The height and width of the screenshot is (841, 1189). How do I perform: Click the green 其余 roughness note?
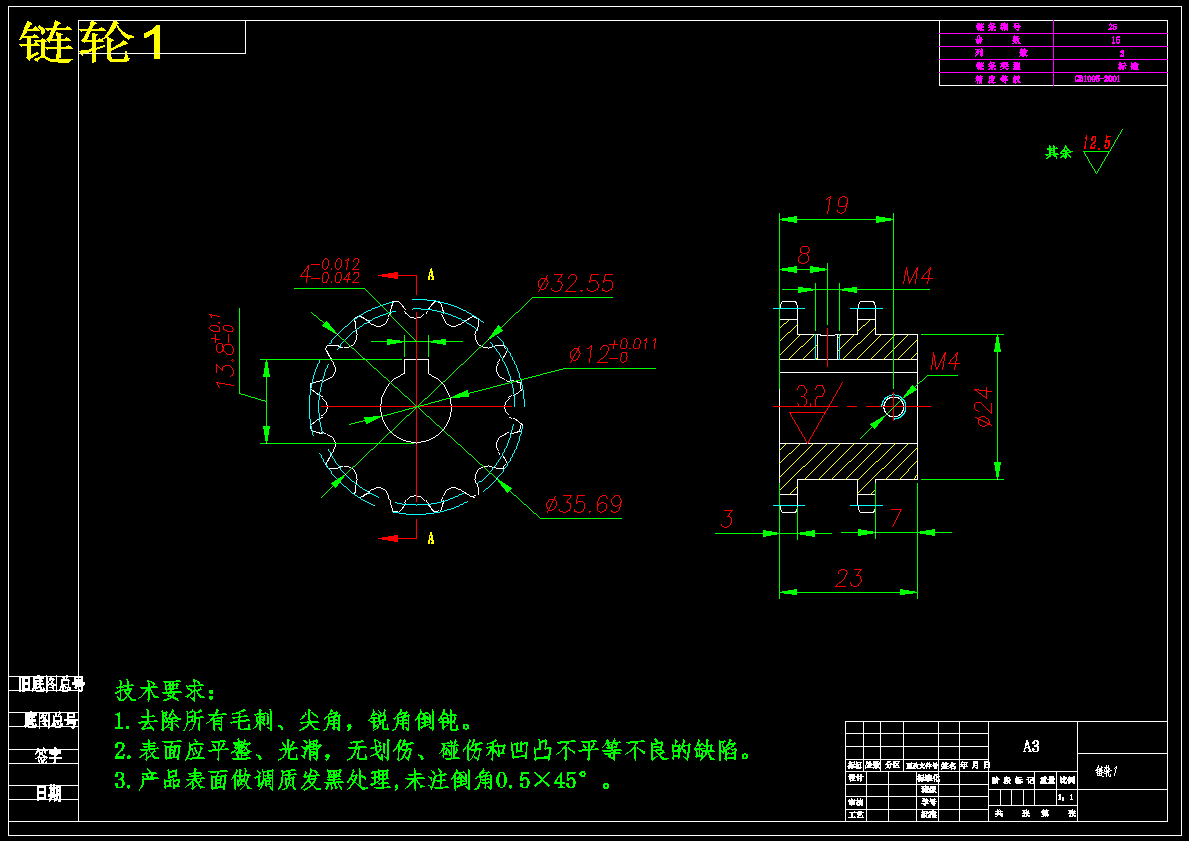click(x=1059, y=152)
